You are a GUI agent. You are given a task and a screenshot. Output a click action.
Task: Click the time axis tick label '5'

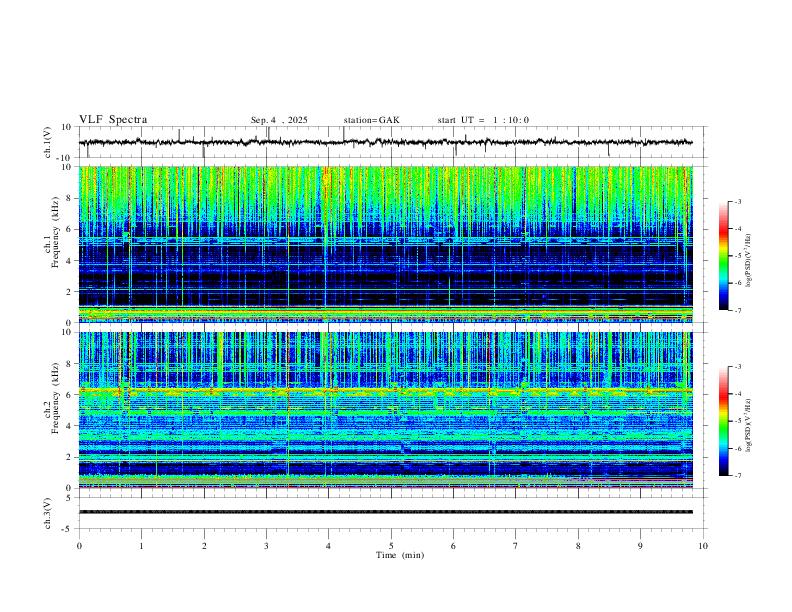point(391,546)
